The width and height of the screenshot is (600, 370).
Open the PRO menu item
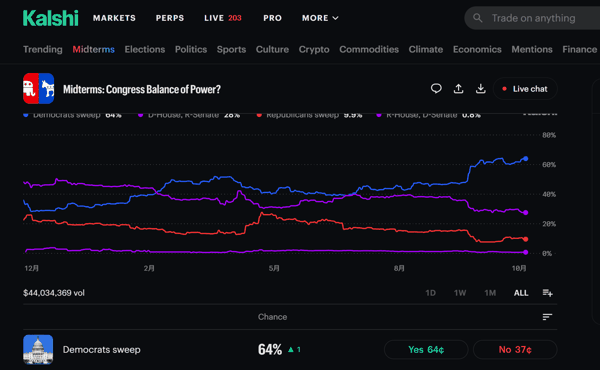272,18
